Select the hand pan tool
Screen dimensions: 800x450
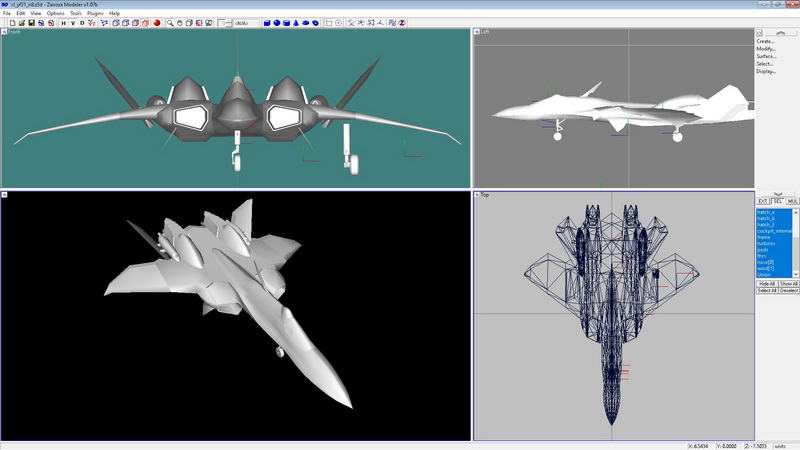(x=180, y=22)
